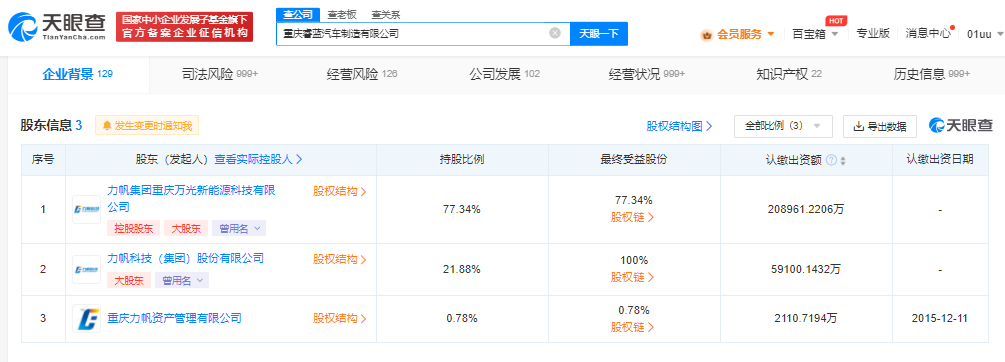Screen dimensions: 1005x362
Task: Clear the search box with the X icon
Action: (x=555, y=33)
